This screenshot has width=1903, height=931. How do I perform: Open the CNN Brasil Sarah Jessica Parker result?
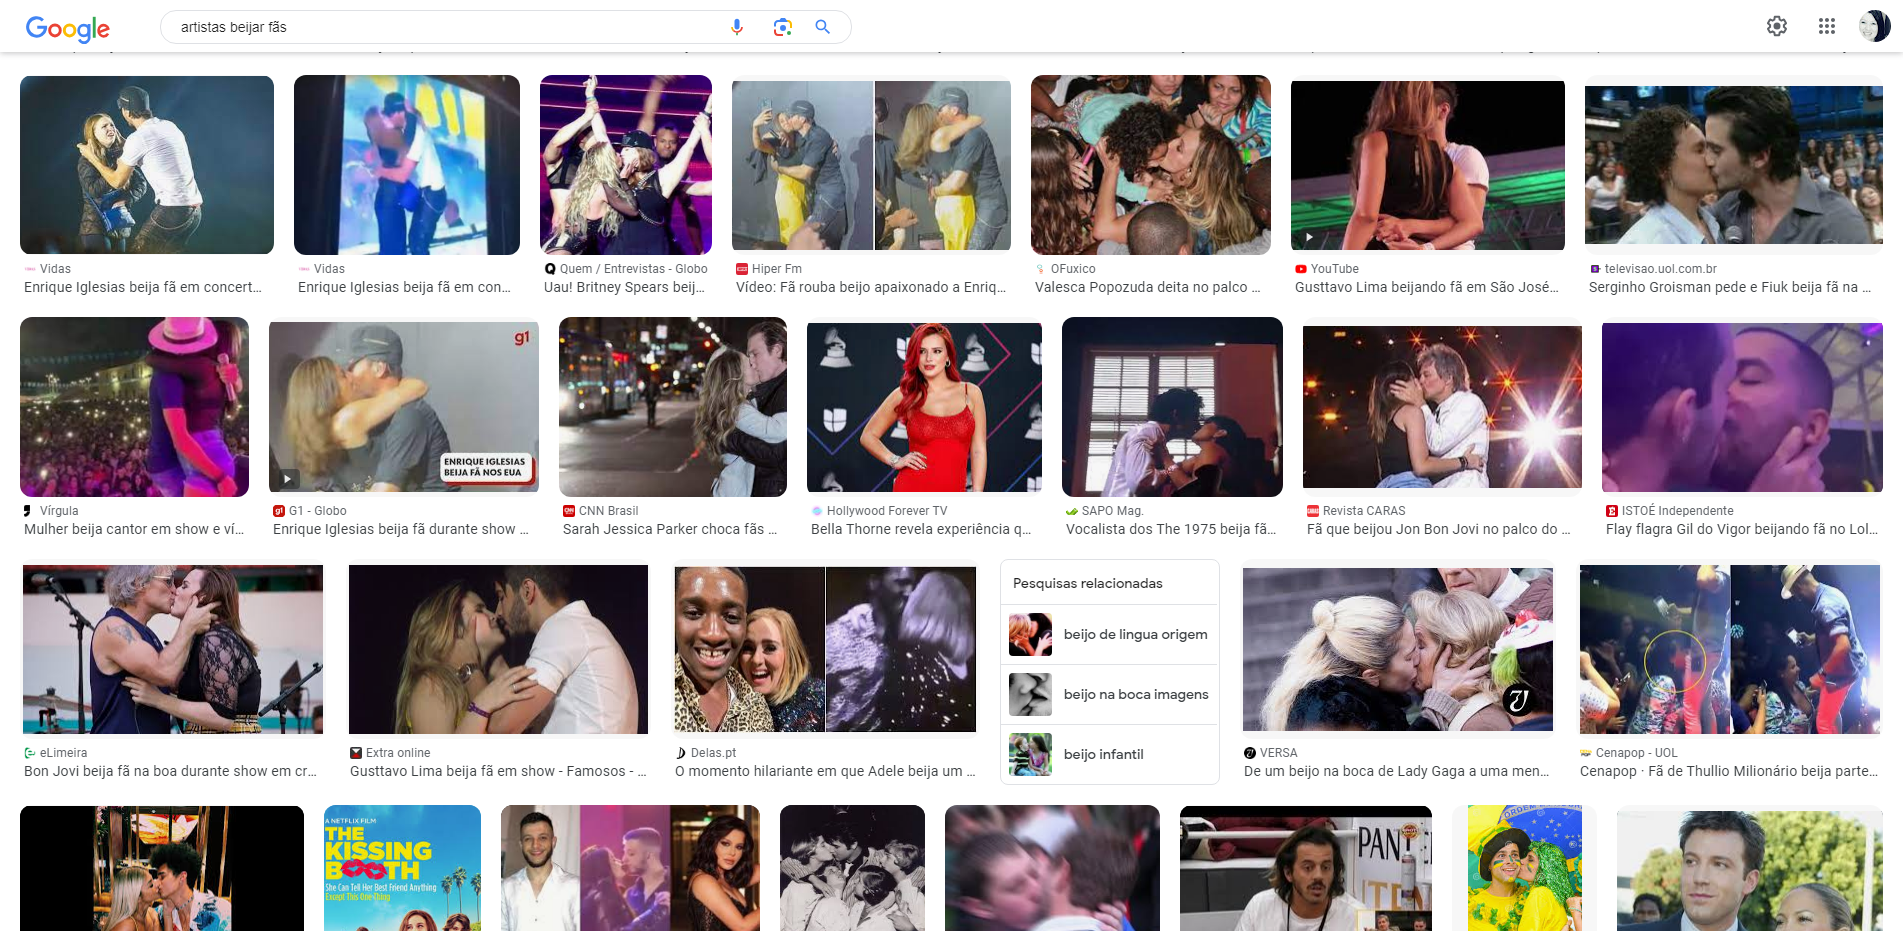pos(672,407)
